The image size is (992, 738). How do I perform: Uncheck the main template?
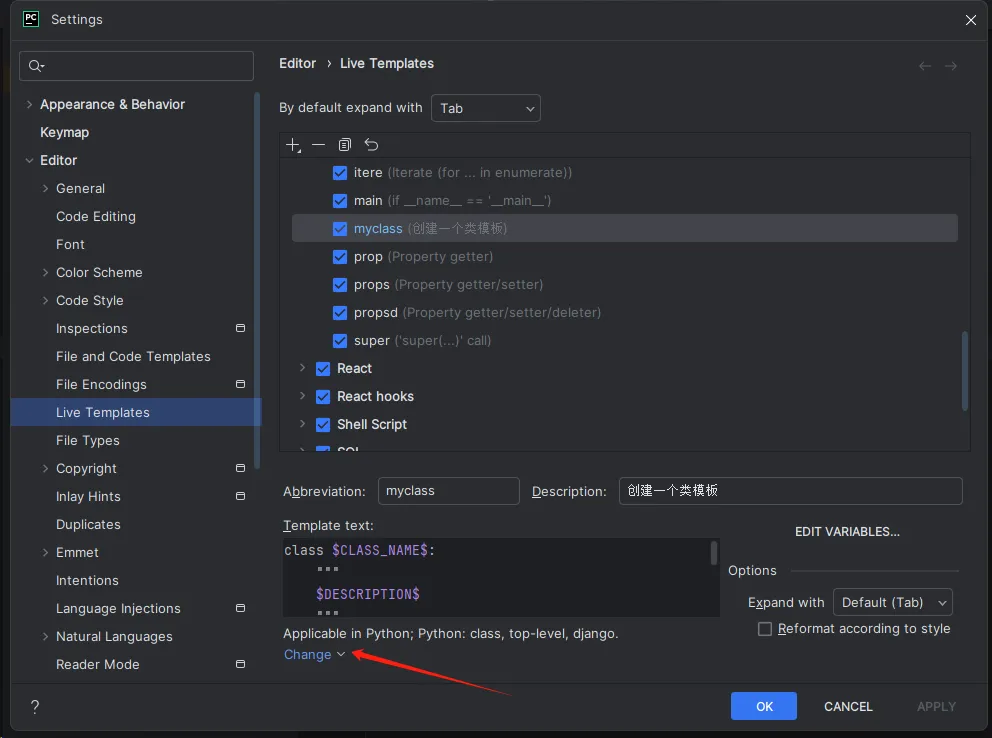tap(340, 200)
